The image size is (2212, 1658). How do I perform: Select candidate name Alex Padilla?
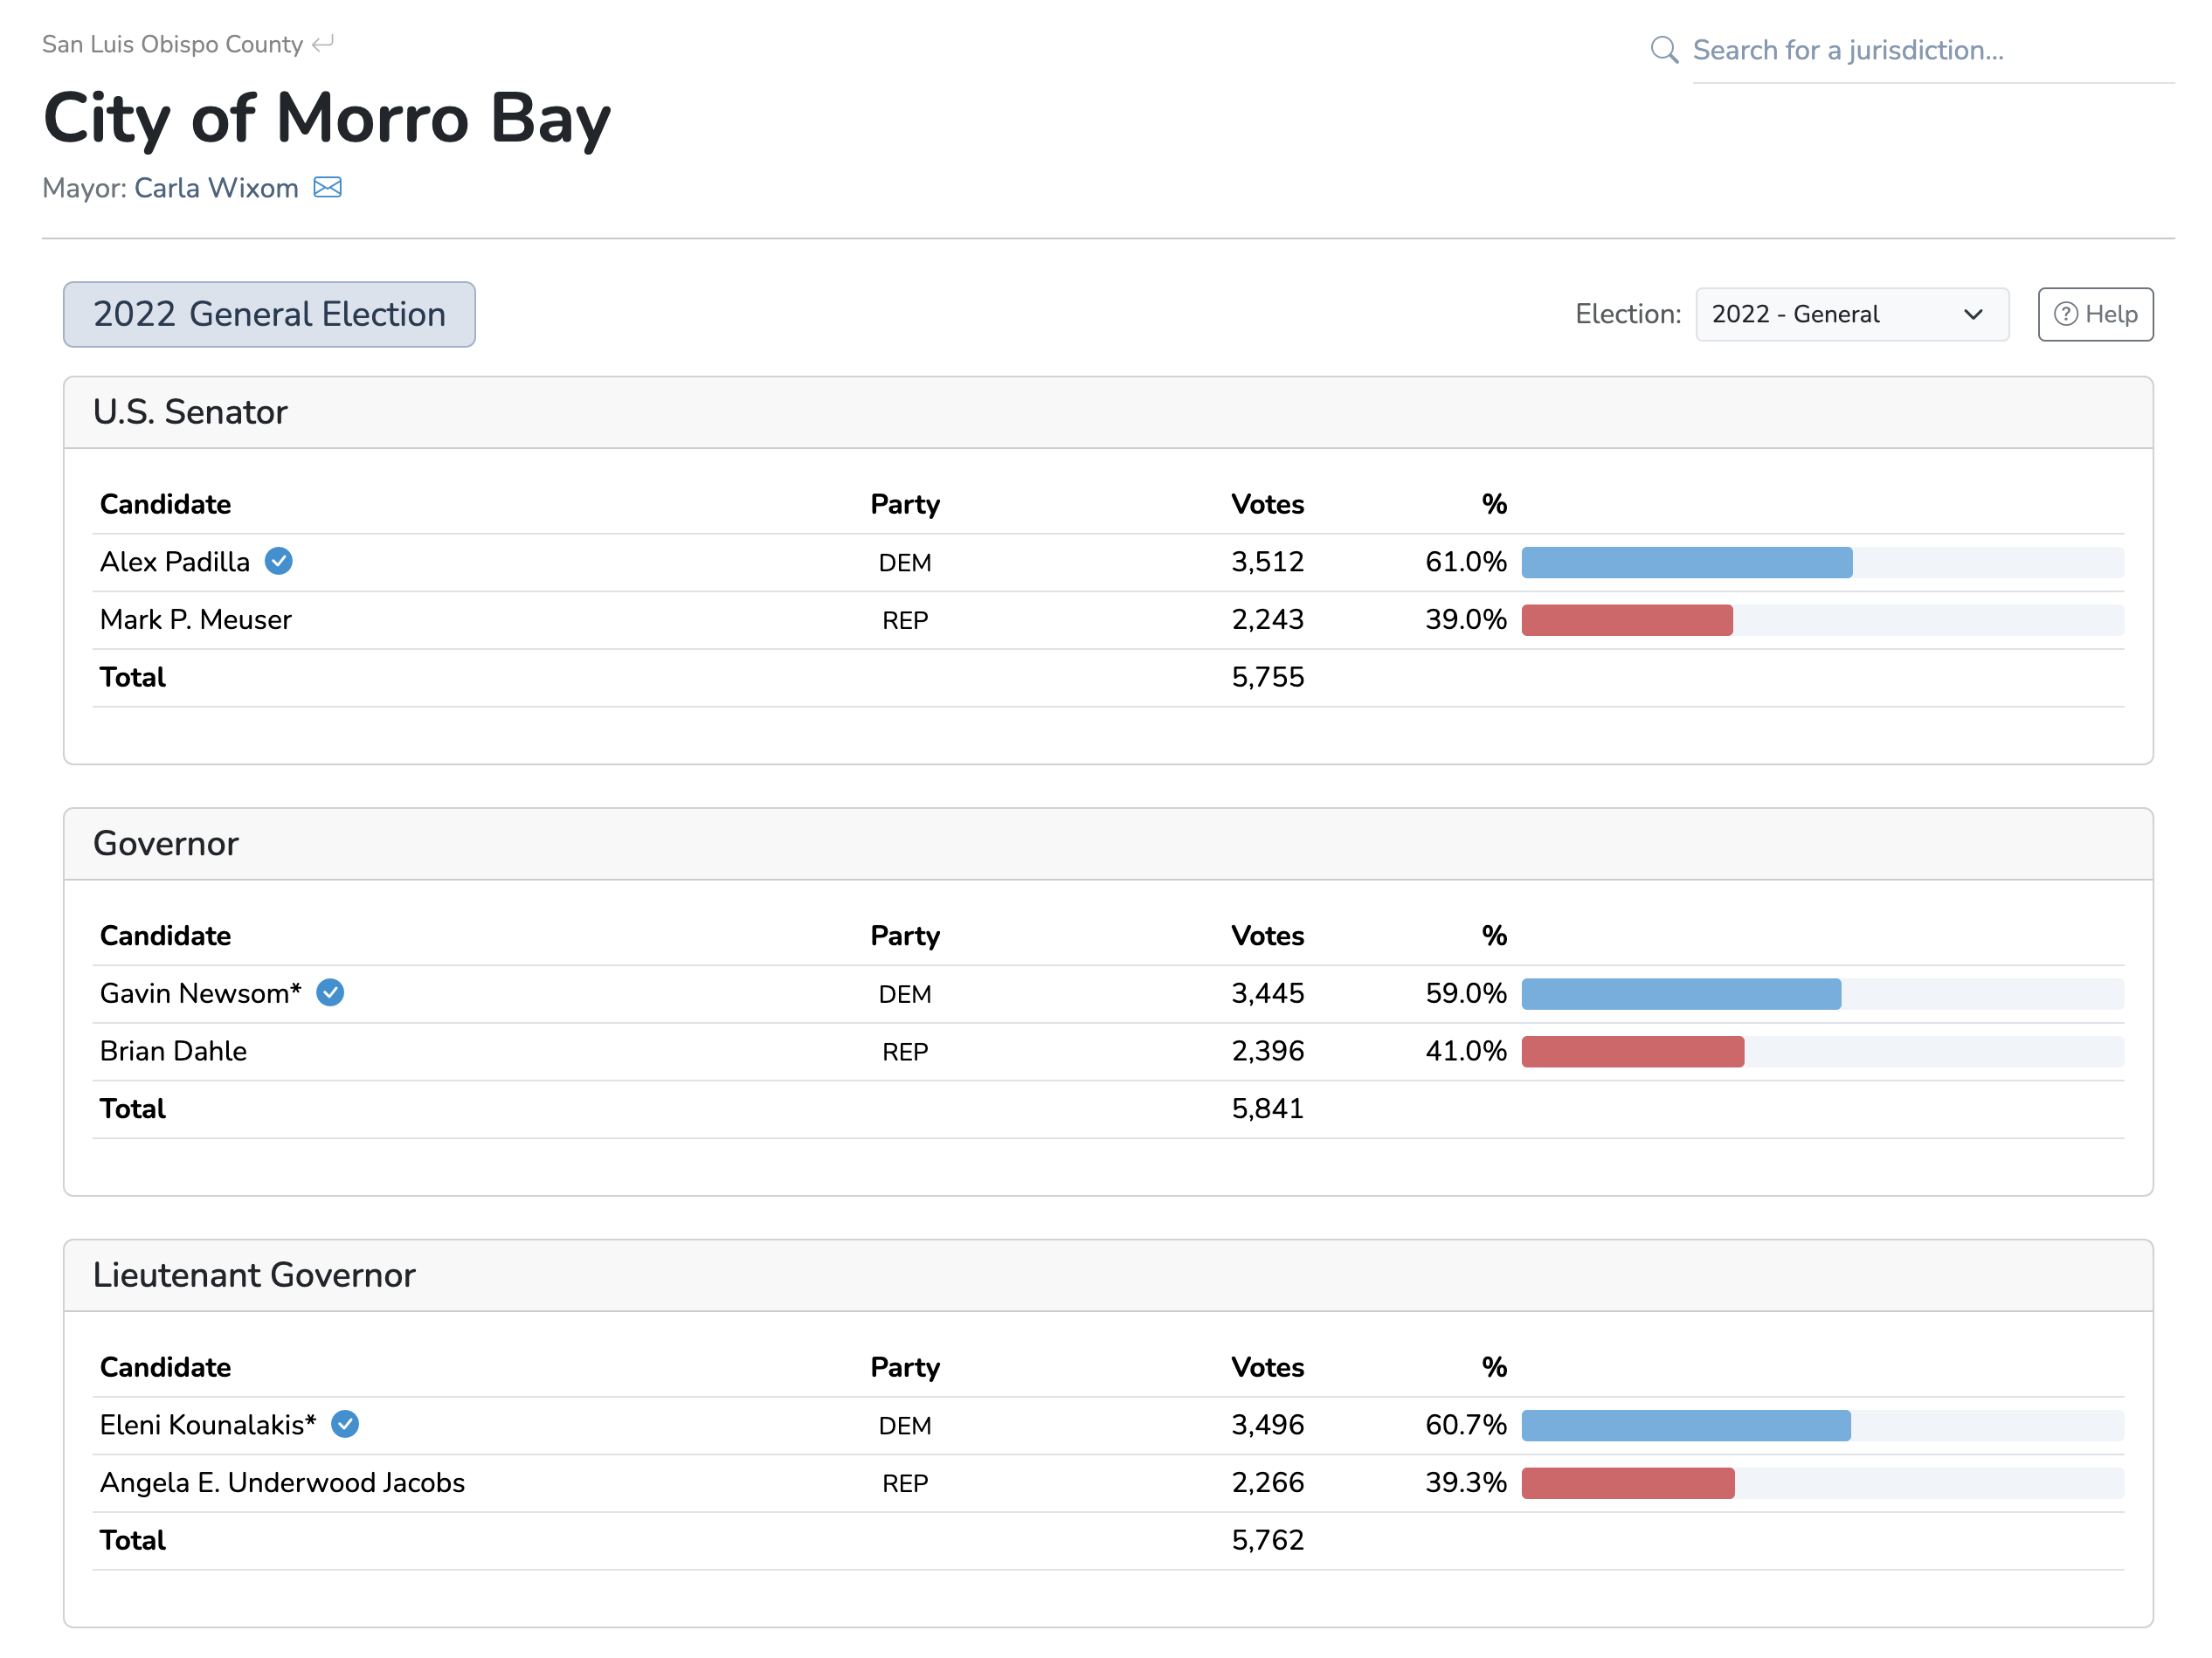(175, 562)
